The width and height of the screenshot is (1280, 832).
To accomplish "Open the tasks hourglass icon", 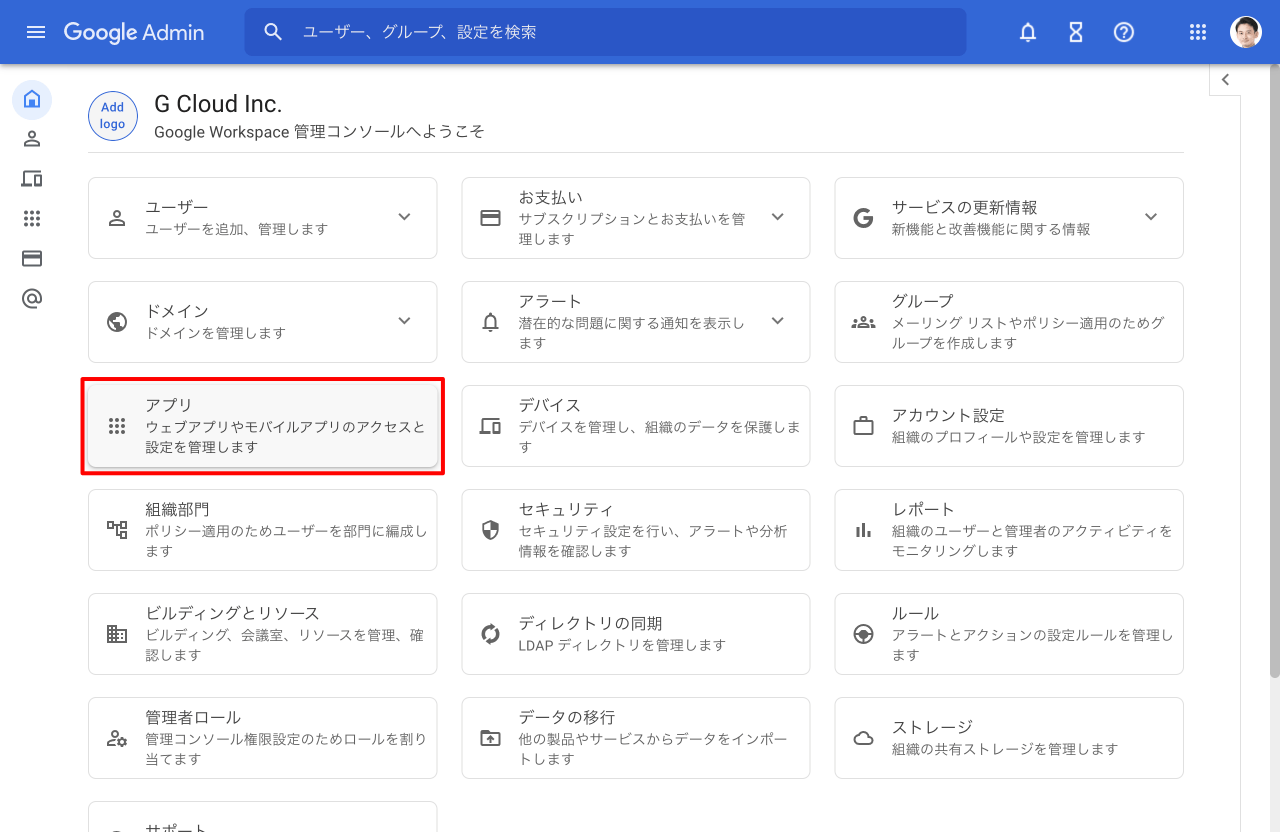I will click(x=1076, y=32).
